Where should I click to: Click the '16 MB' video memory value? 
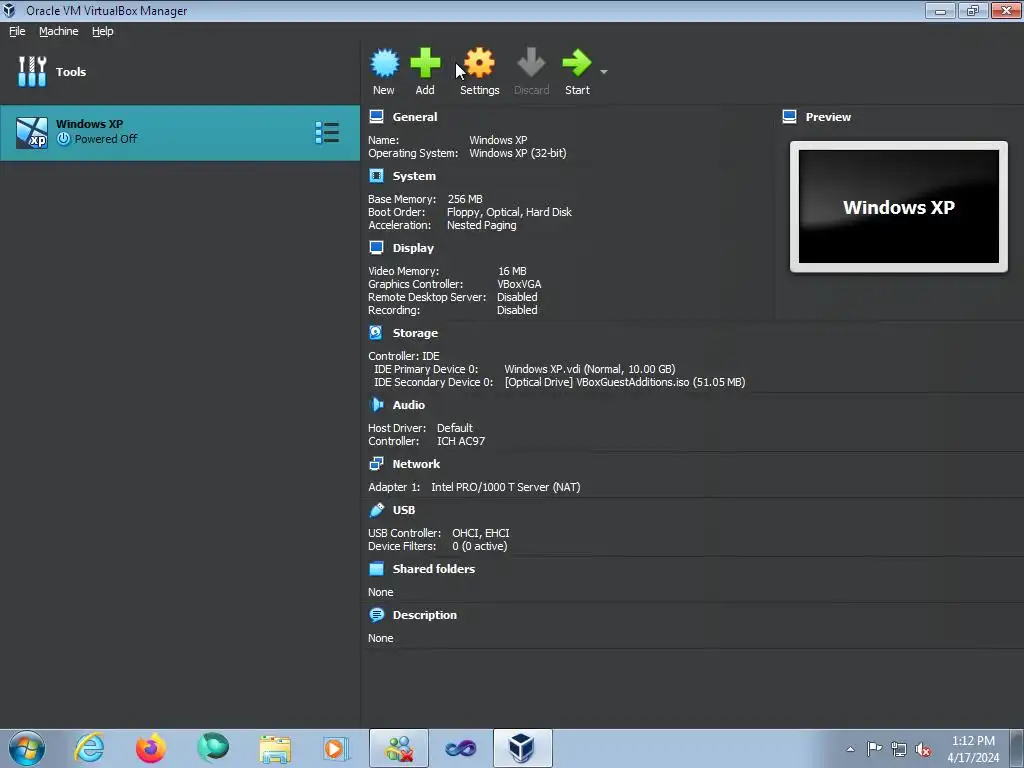pyautogui.click(x=512, y=271)
